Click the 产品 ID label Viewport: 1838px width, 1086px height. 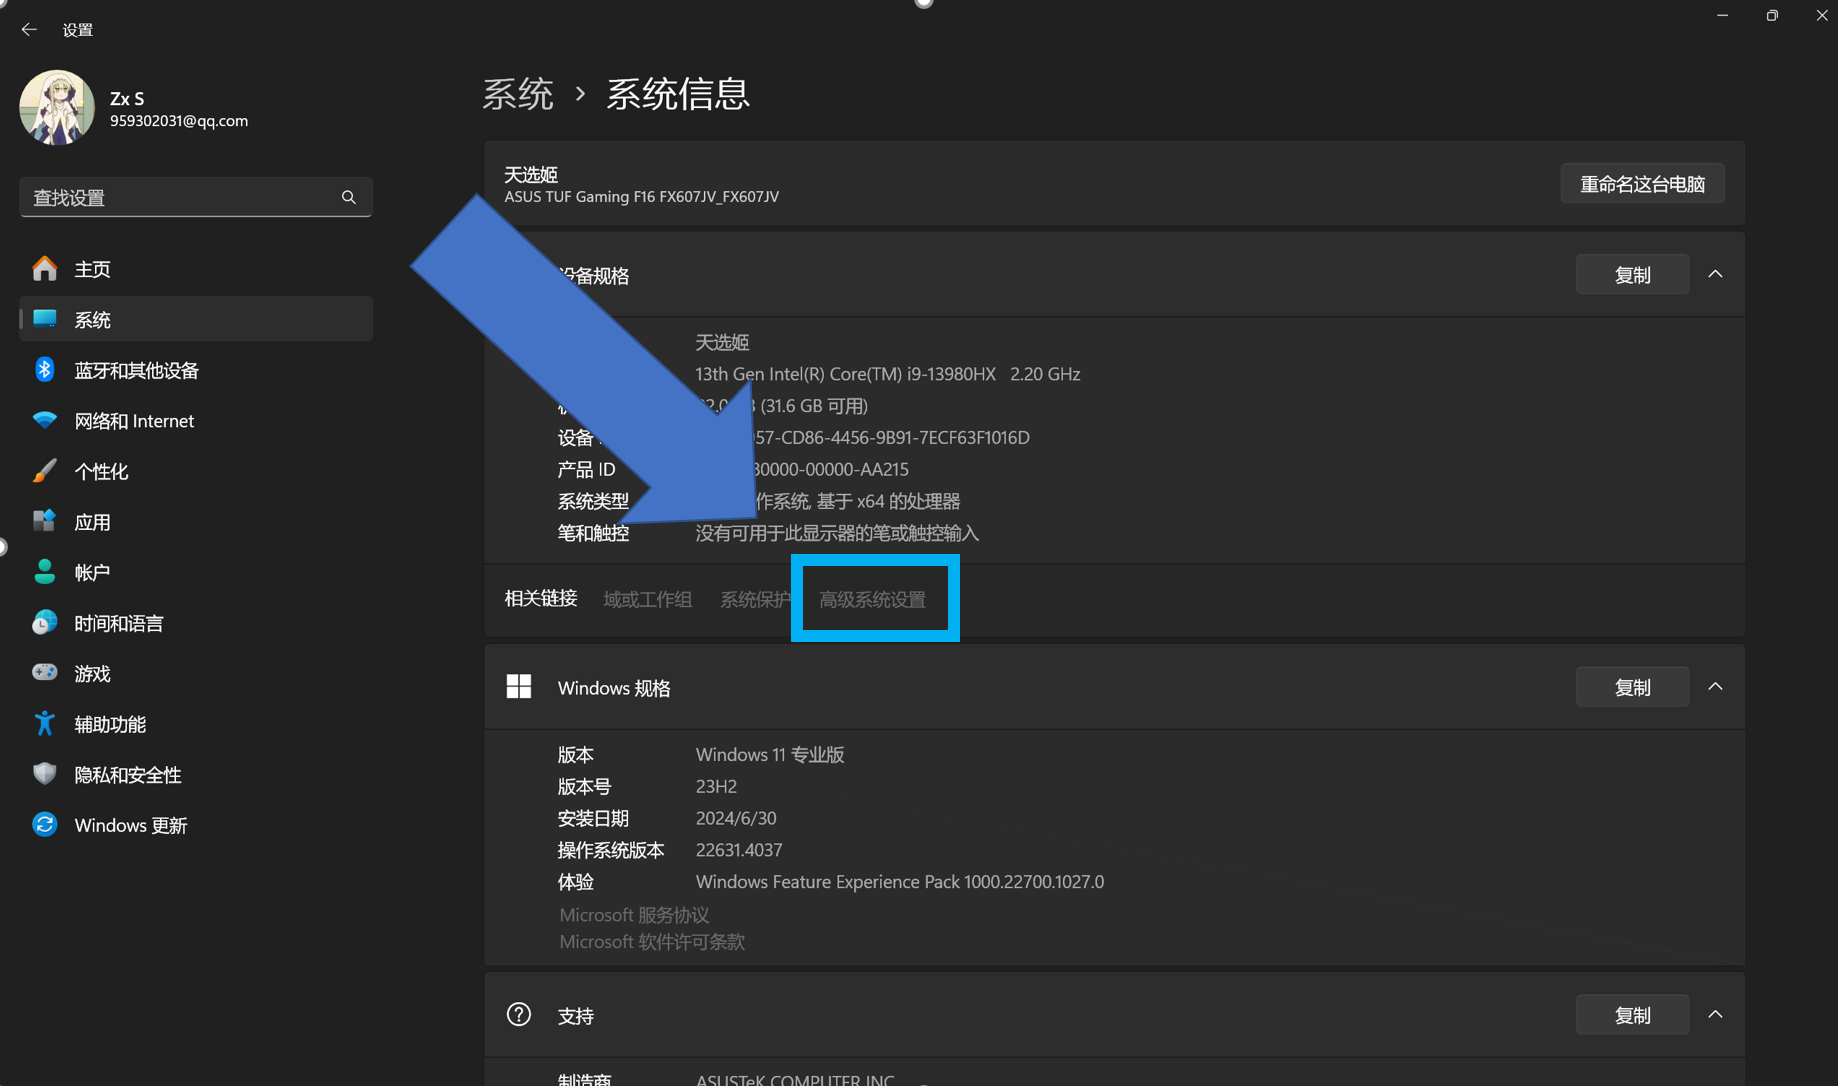586,469
